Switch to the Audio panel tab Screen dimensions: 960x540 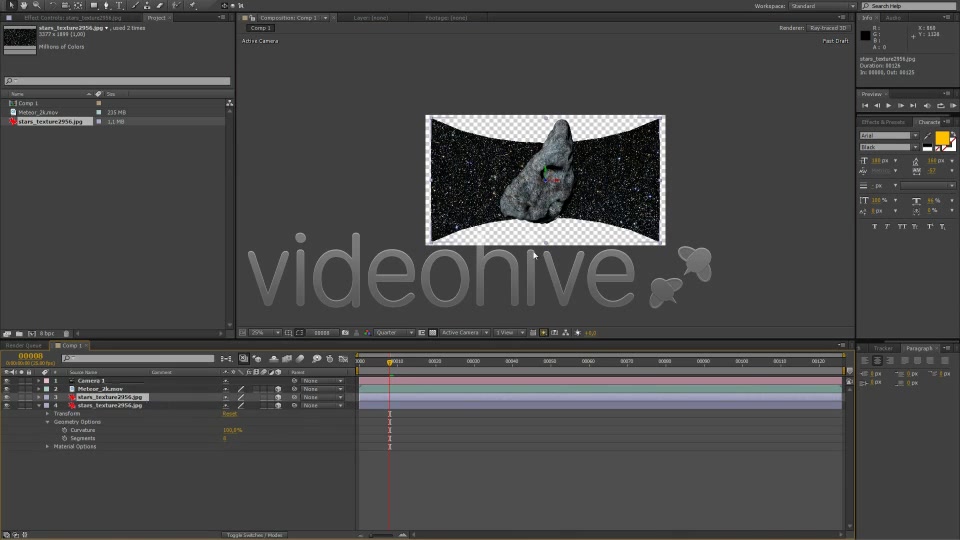pos(893,18)
